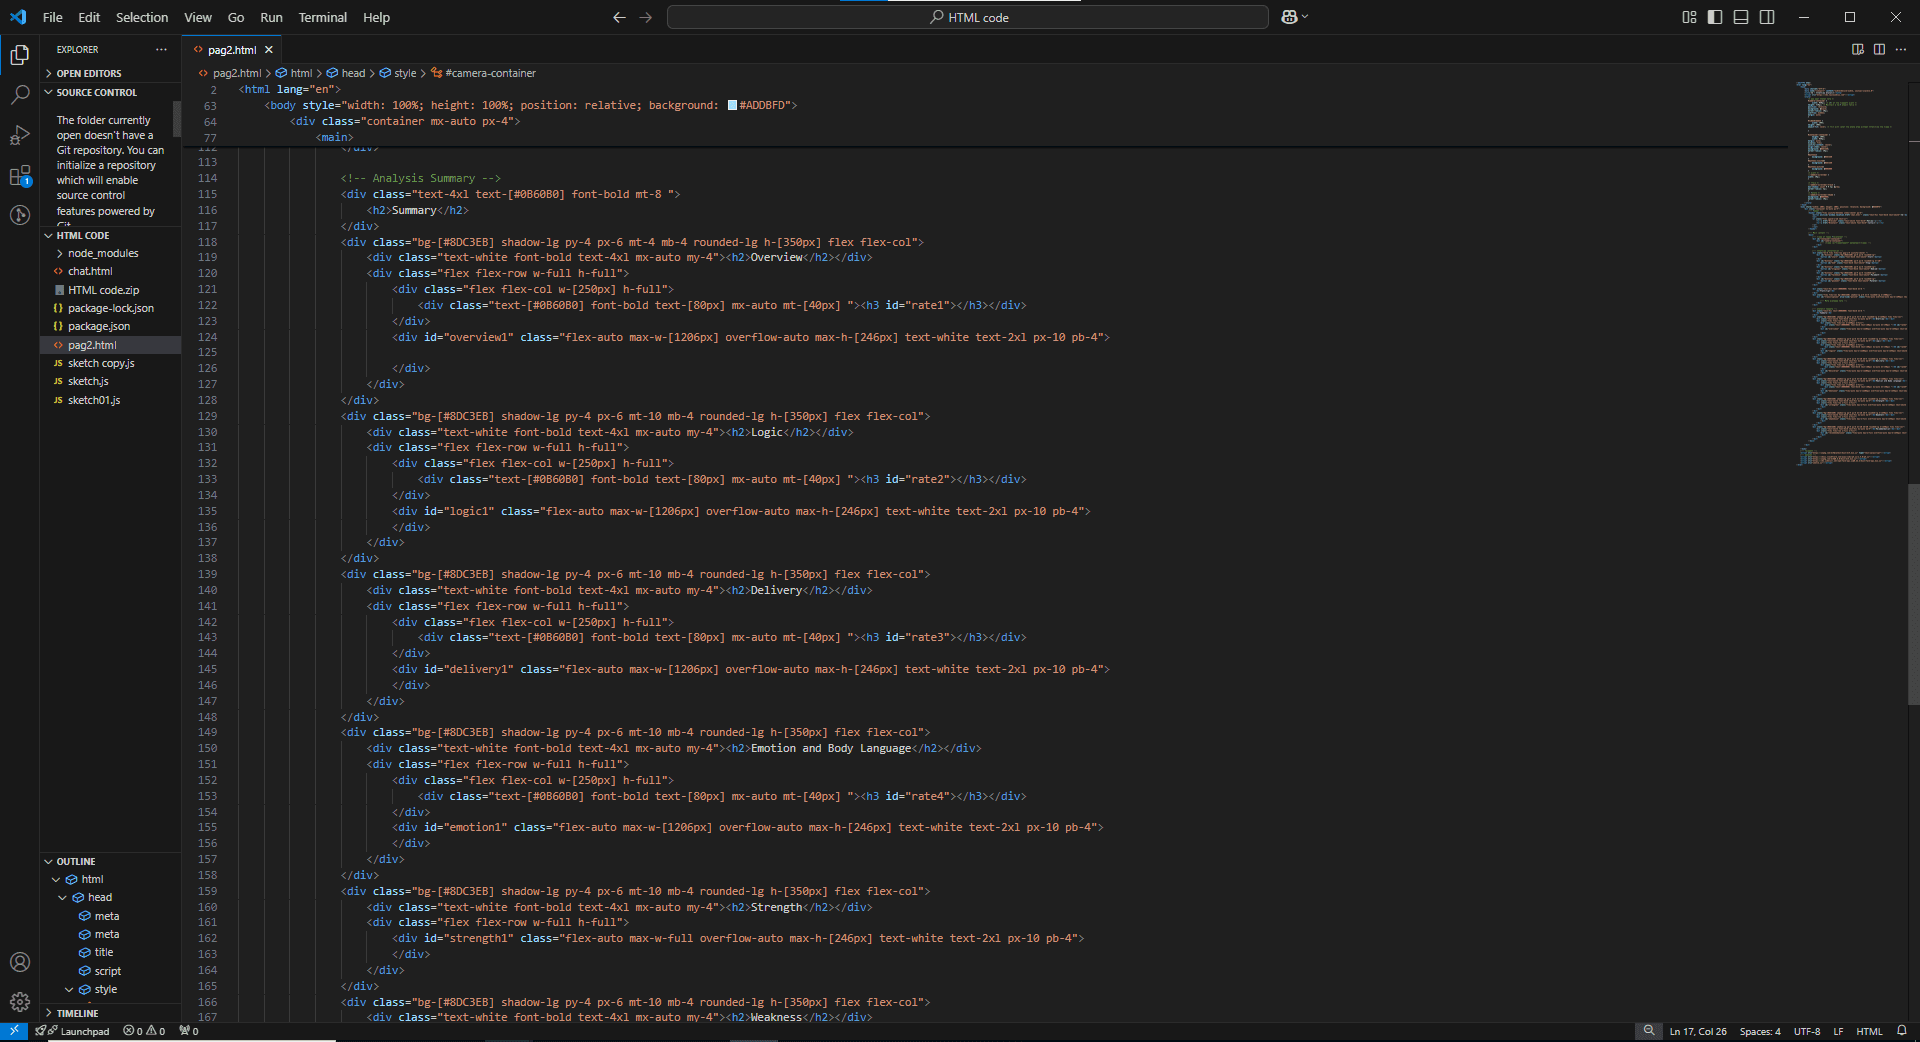
Task: Open the Copilot dropdown arrow
Action: pyautogui.click(x=1305, y=17)
